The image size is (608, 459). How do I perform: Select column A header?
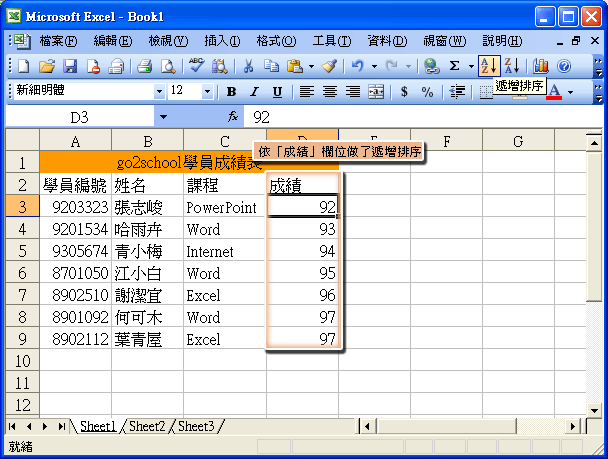point(76,140)
